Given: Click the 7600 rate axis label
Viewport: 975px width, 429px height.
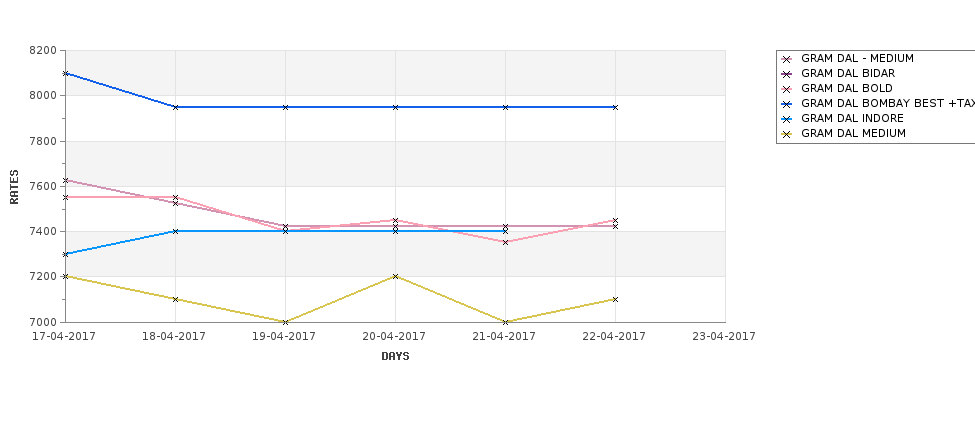Looking at the screenshot, I should 43,186.
